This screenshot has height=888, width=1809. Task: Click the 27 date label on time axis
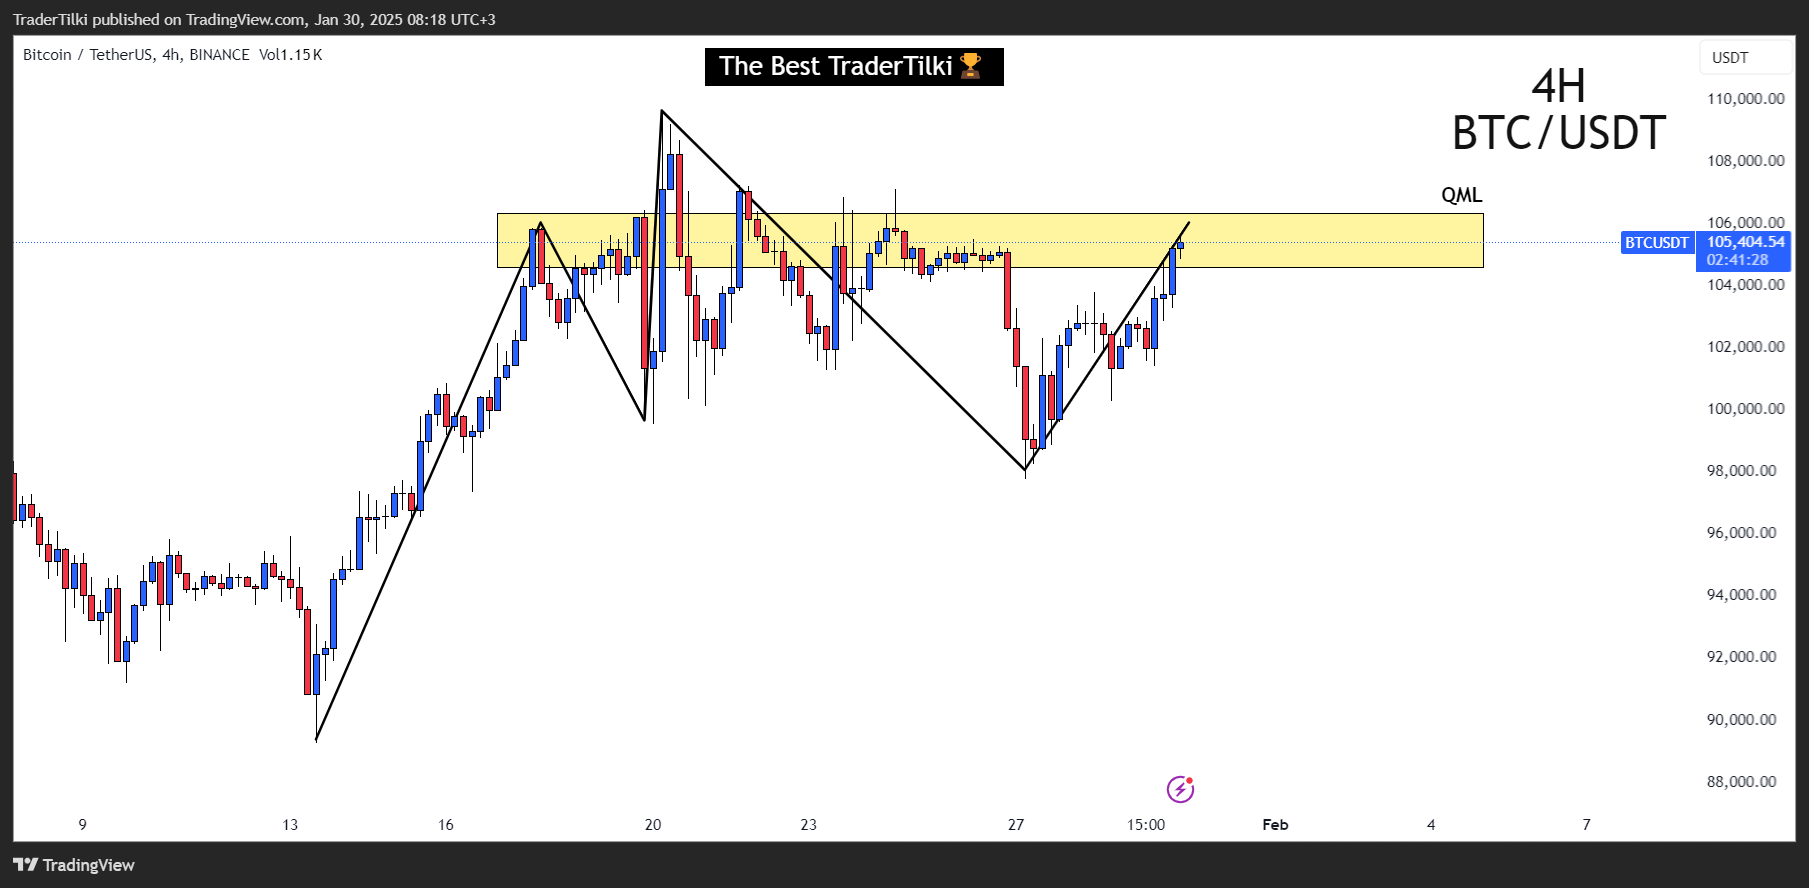pyautogui.click(x=1016, y=825)
